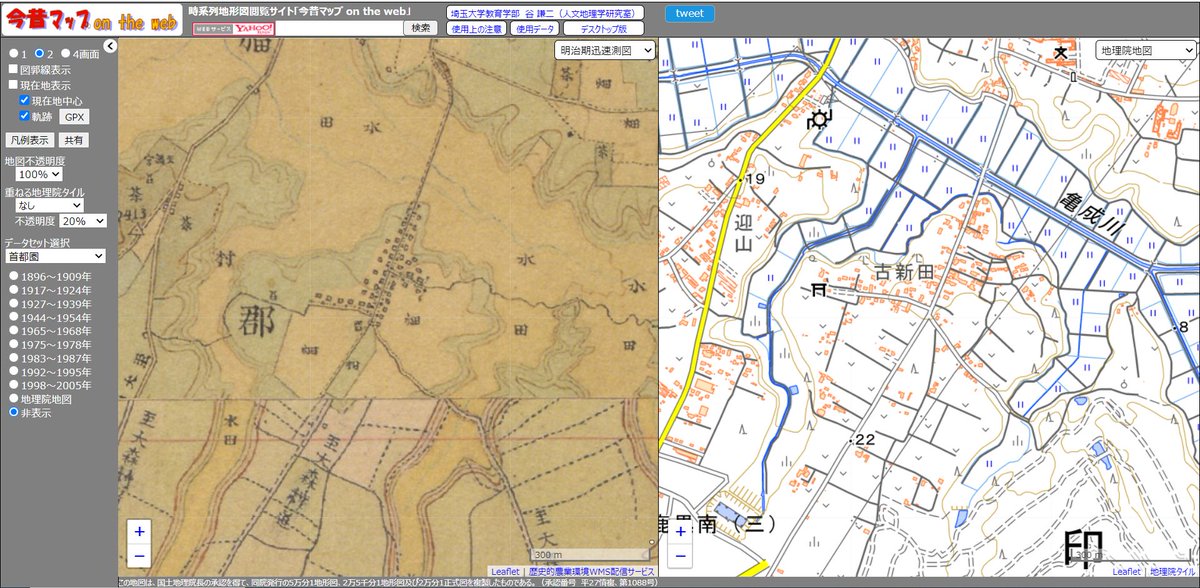1200x588 pixels.
Task: Zoom out on the right GSI map
Action: click(x=680, y=556)
